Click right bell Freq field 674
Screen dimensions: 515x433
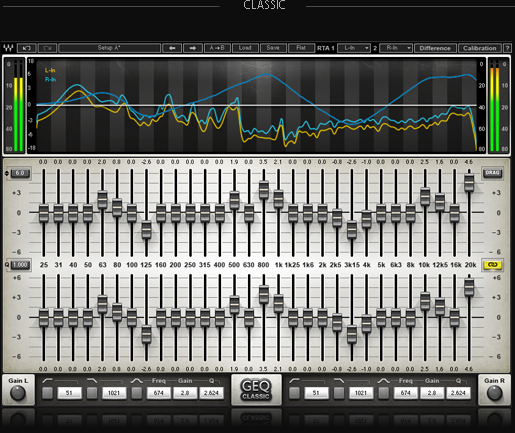point(406,393)
